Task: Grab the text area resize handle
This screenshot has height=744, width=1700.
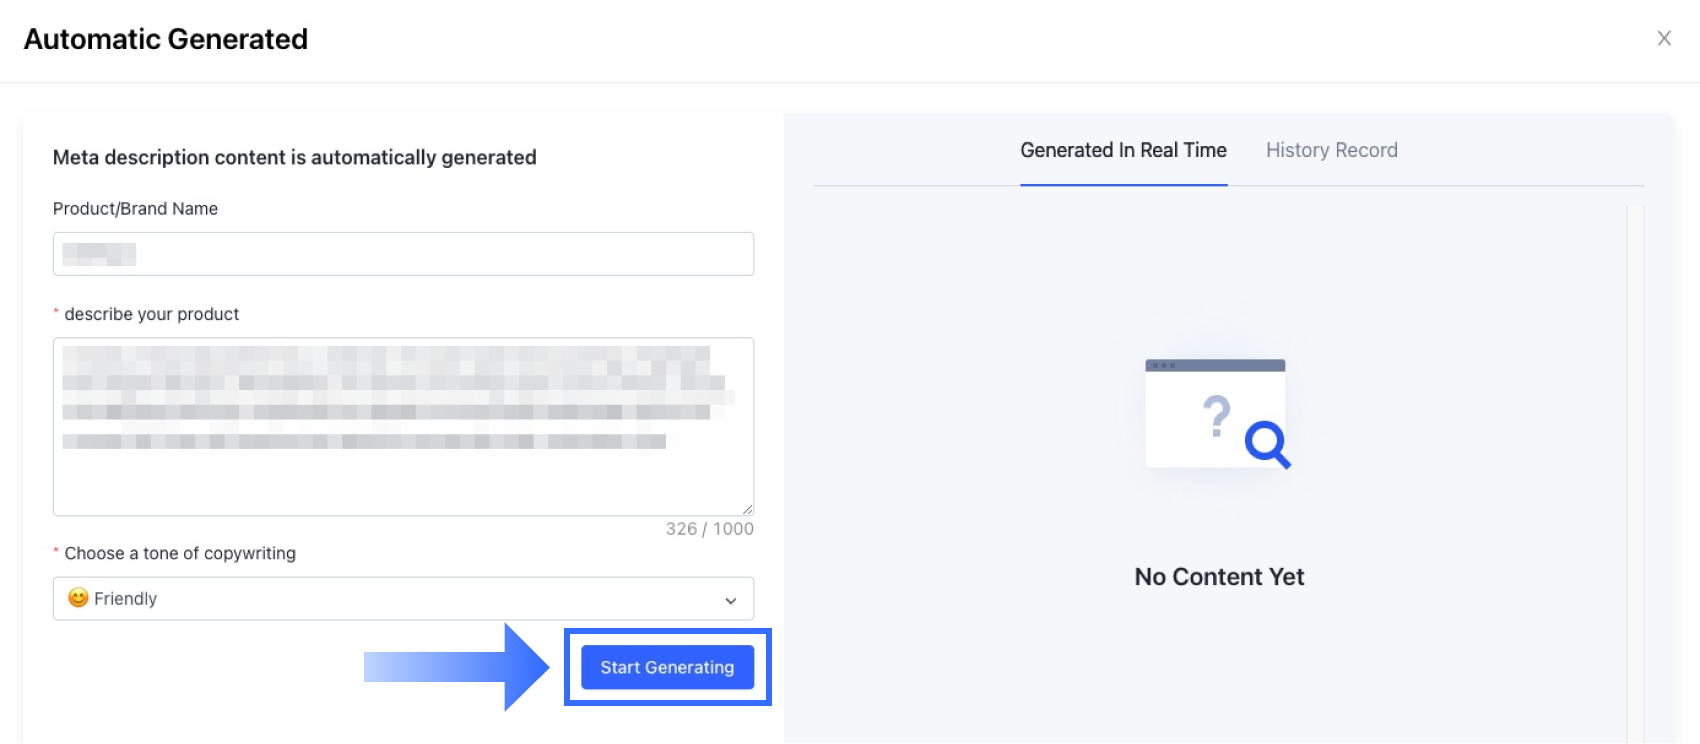Action: tap(747, 509)
